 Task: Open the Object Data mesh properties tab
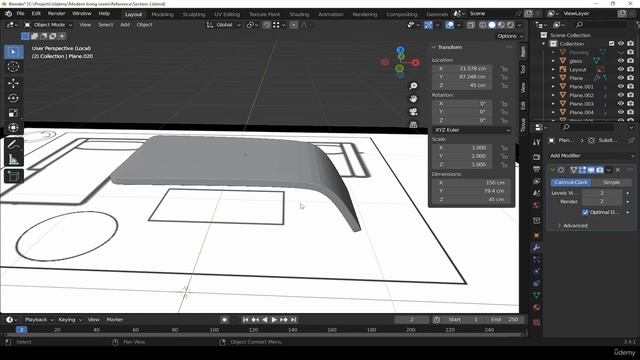tap(537, 295)
